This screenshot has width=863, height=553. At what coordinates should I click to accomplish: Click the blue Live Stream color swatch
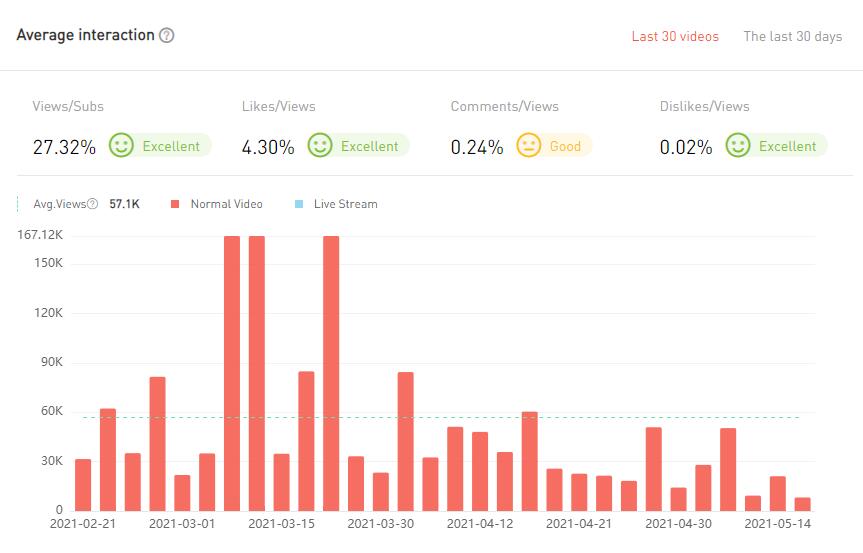pyautogui.click(x=299, y=204)
